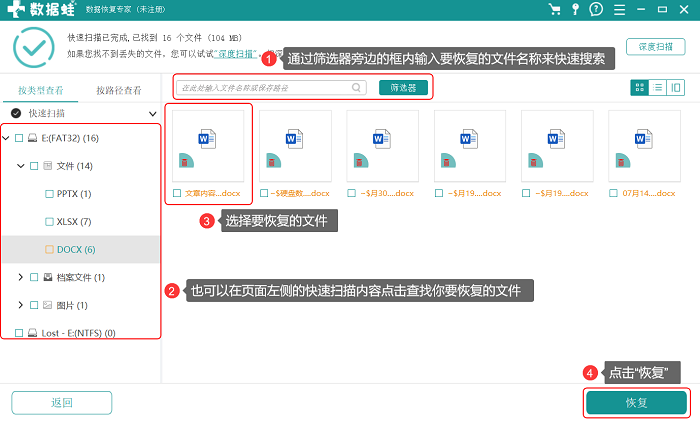
Task: Expand the 档案文件 (1) folder
Action: [20, 277]
